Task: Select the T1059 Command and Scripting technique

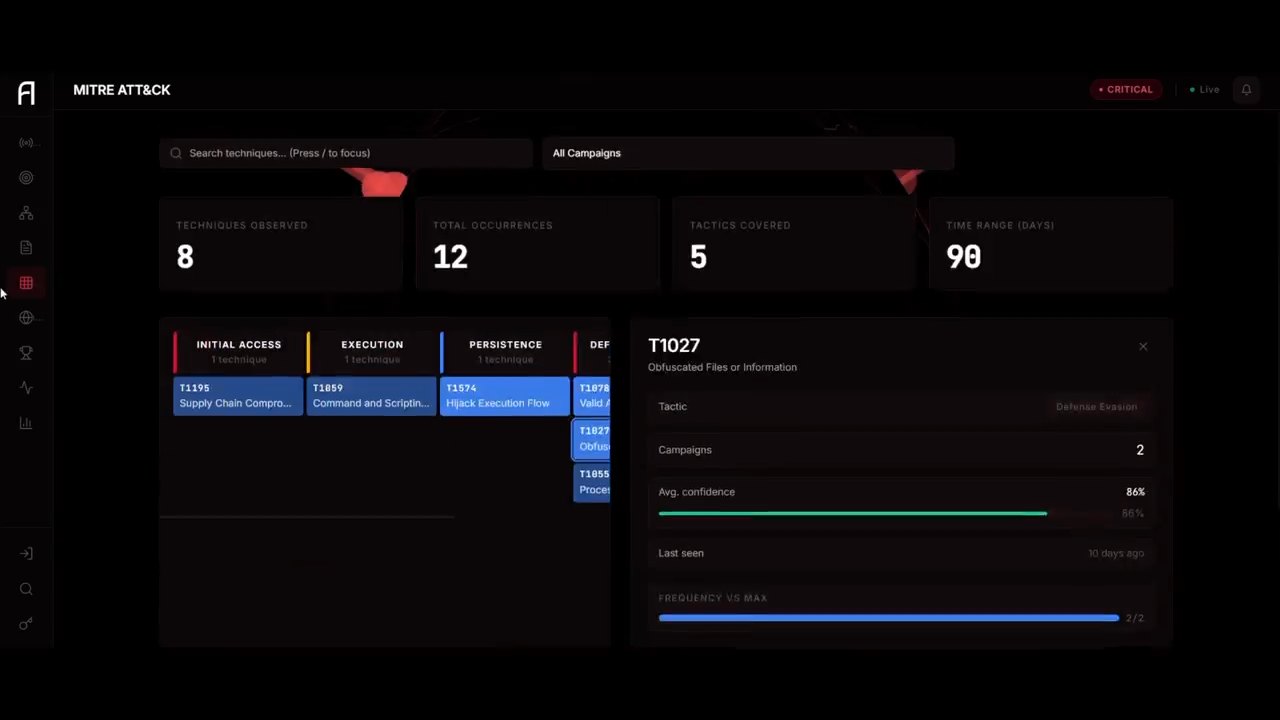Action: [x=371, y=396]
